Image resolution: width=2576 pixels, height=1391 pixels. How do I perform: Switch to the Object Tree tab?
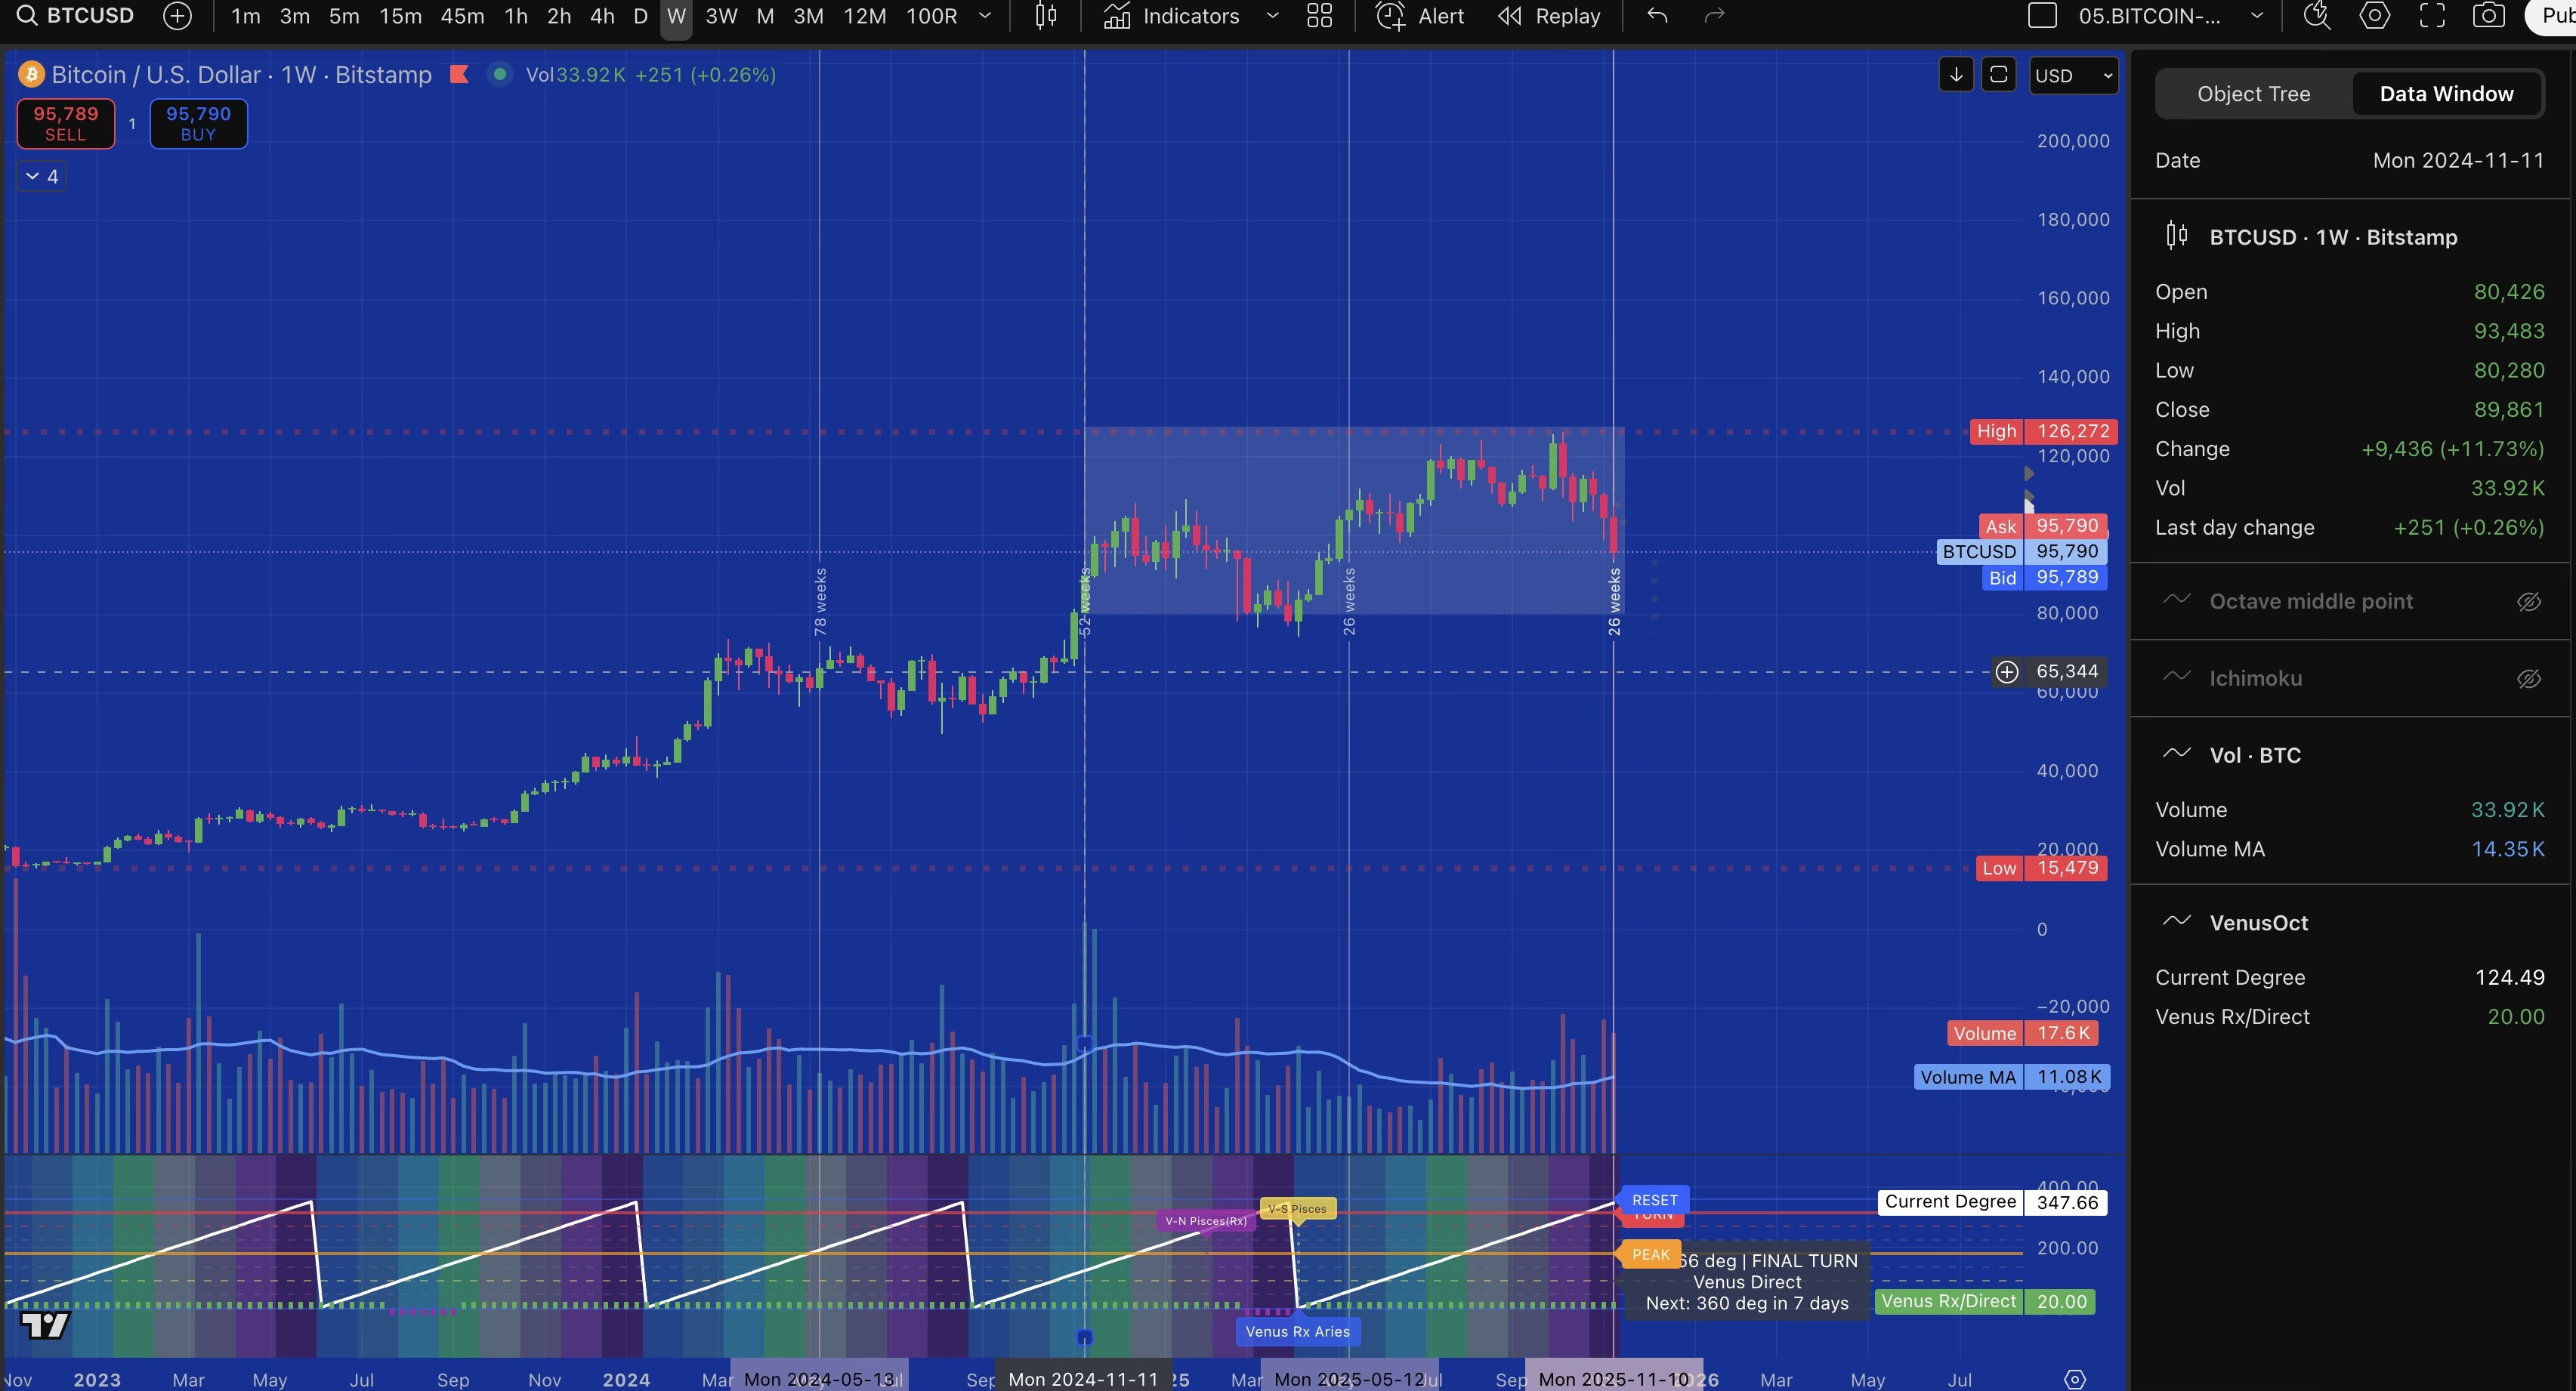pos(2253,94)
